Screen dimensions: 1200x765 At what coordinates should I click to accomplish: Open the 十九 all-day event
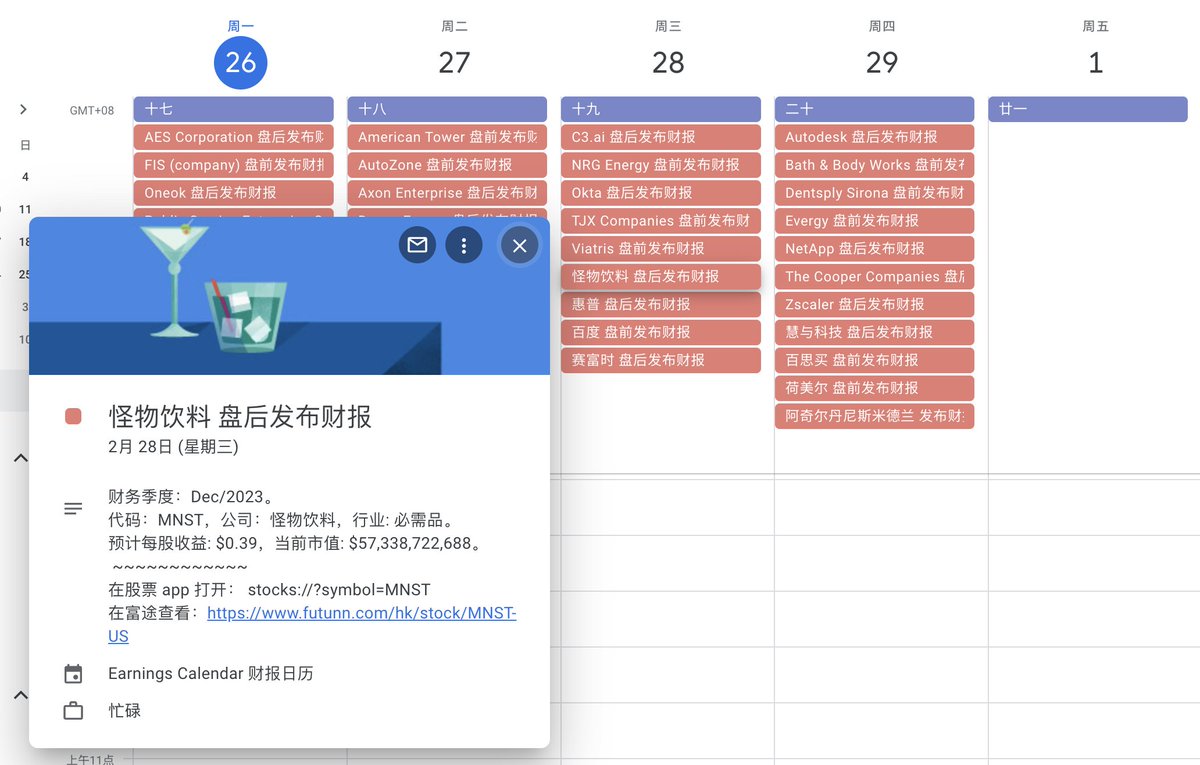coord(661,109)
